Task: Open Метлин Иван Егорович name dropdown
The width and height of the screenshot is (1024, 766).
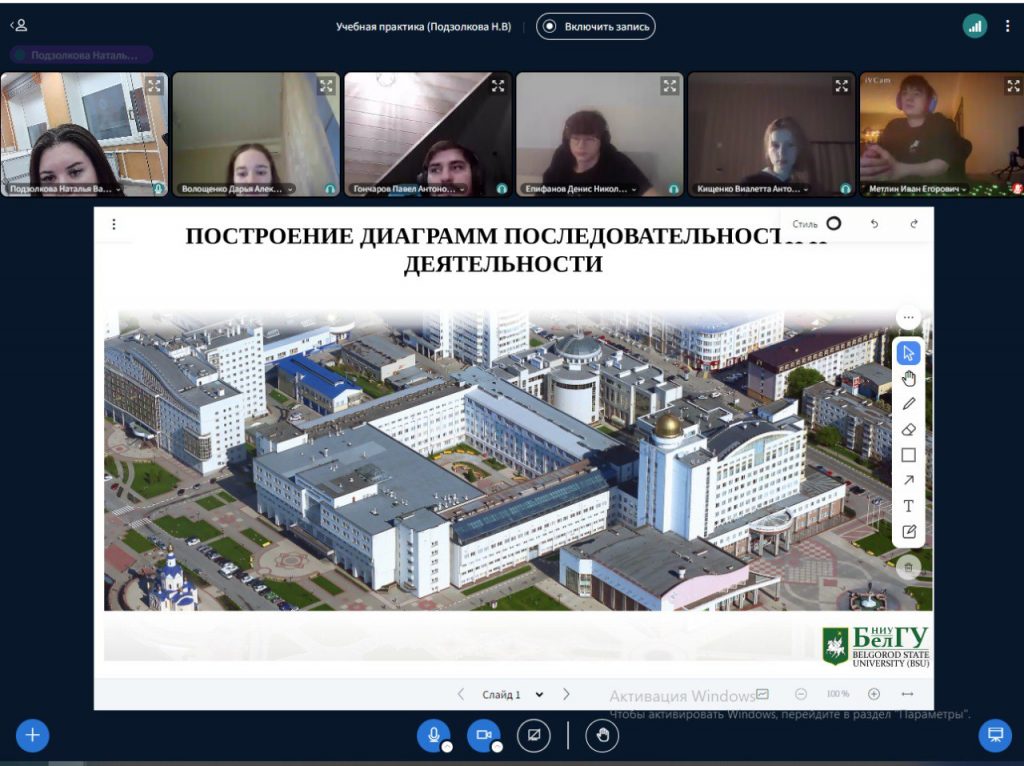Action: click(918, 189)
